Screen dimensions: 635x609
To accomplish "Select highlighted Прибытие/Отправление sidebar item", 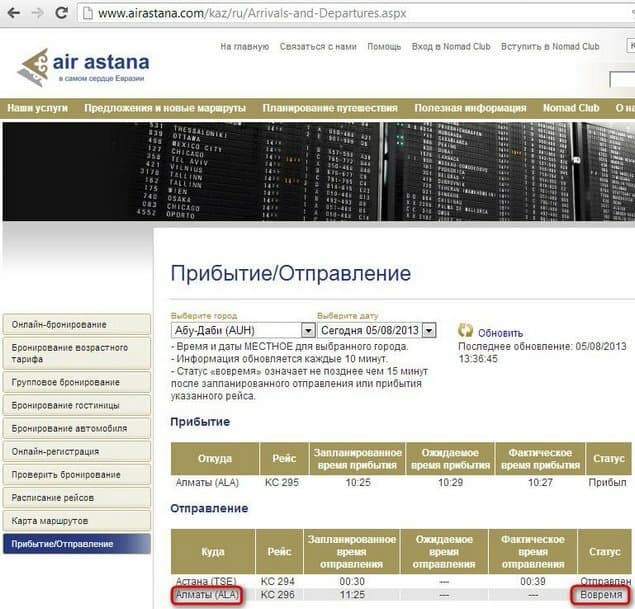I will click(77, 544).
